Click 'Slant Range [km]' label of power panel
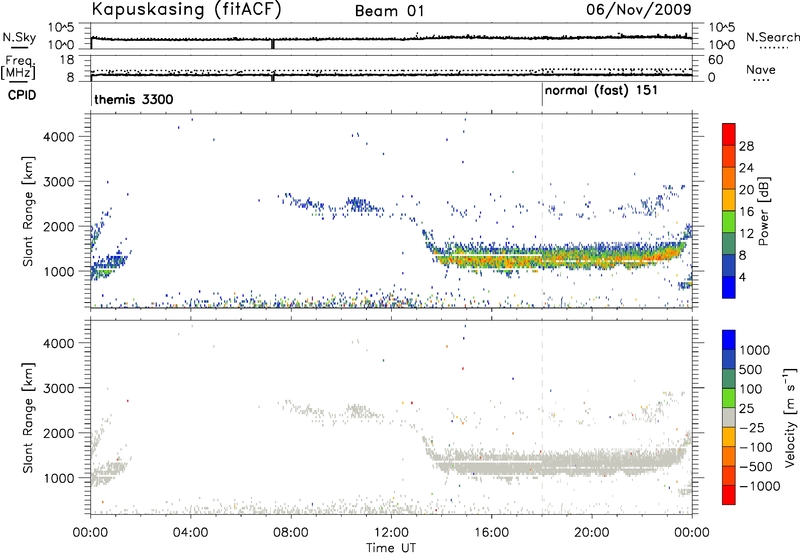The image size is (800, 554). click(28, 212)
